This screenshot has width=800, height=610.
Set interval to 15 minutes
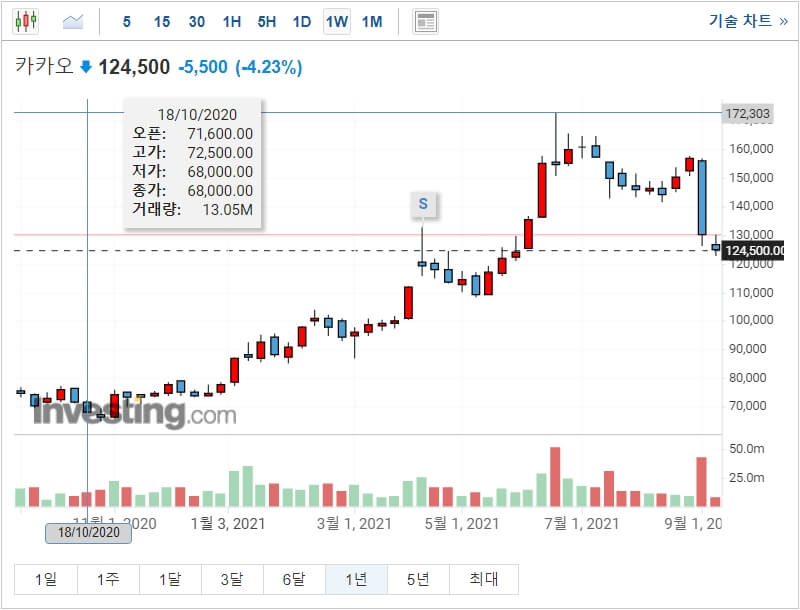(162, 22)
